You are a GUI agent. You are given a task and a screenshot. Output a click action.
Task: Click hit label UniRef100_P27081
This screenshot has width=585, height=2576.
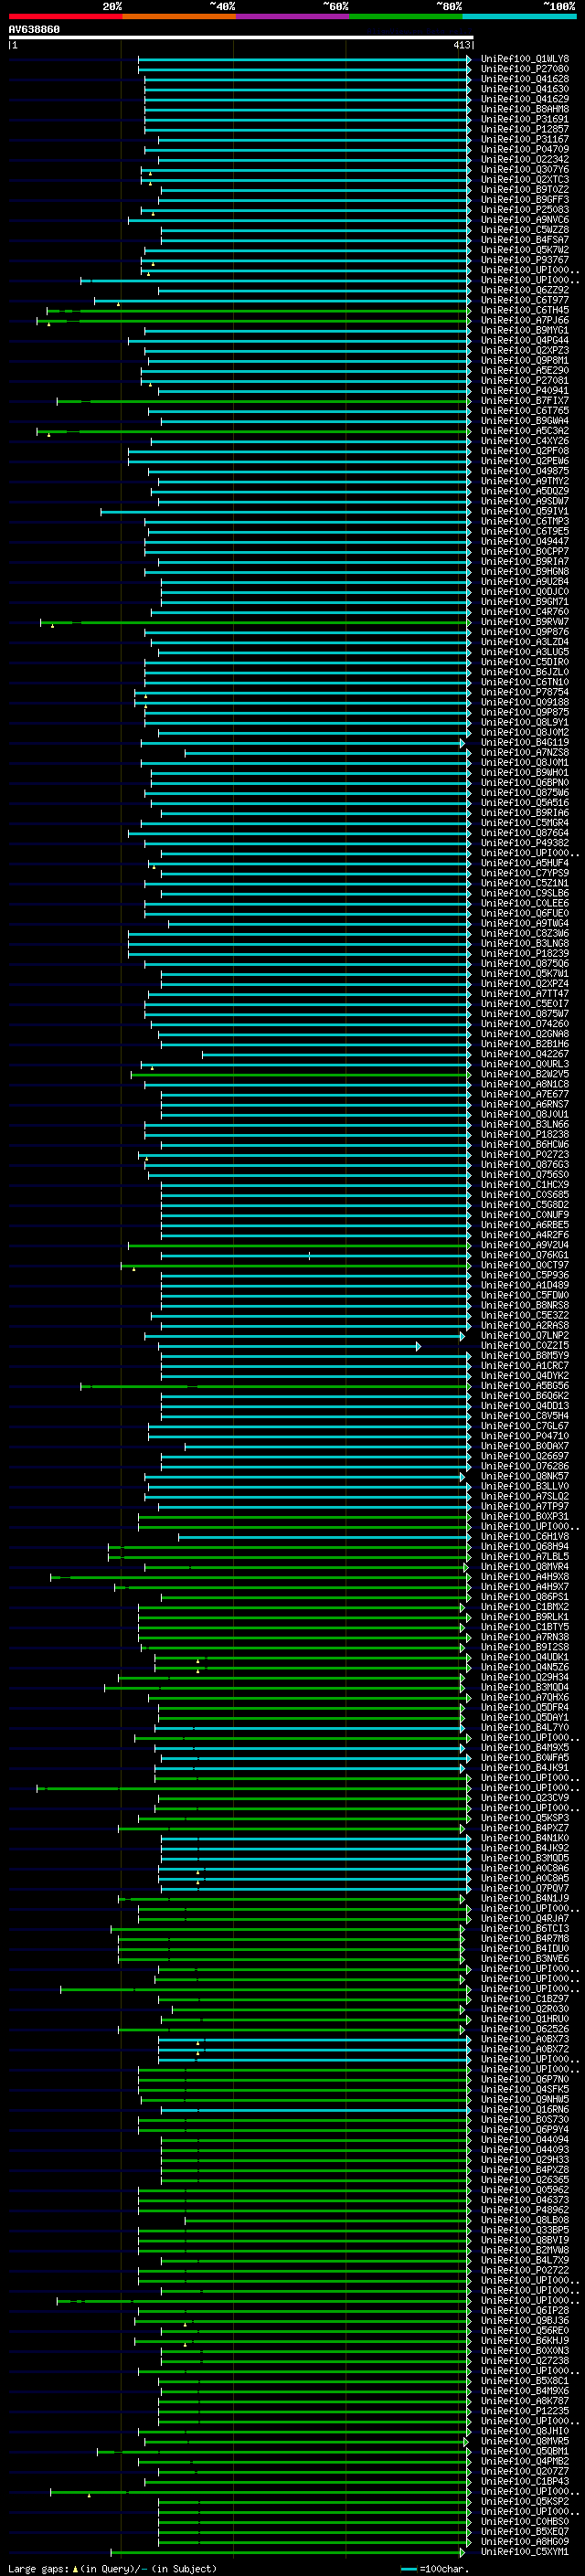pyautogui.click(x=525, y=381)
